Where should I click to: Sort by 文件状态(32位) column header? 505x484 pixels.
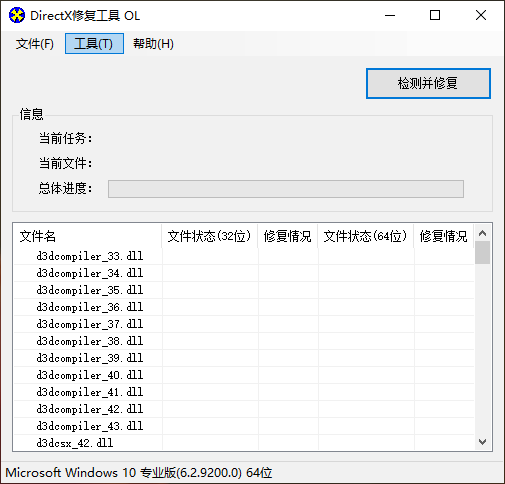point(210,236)
